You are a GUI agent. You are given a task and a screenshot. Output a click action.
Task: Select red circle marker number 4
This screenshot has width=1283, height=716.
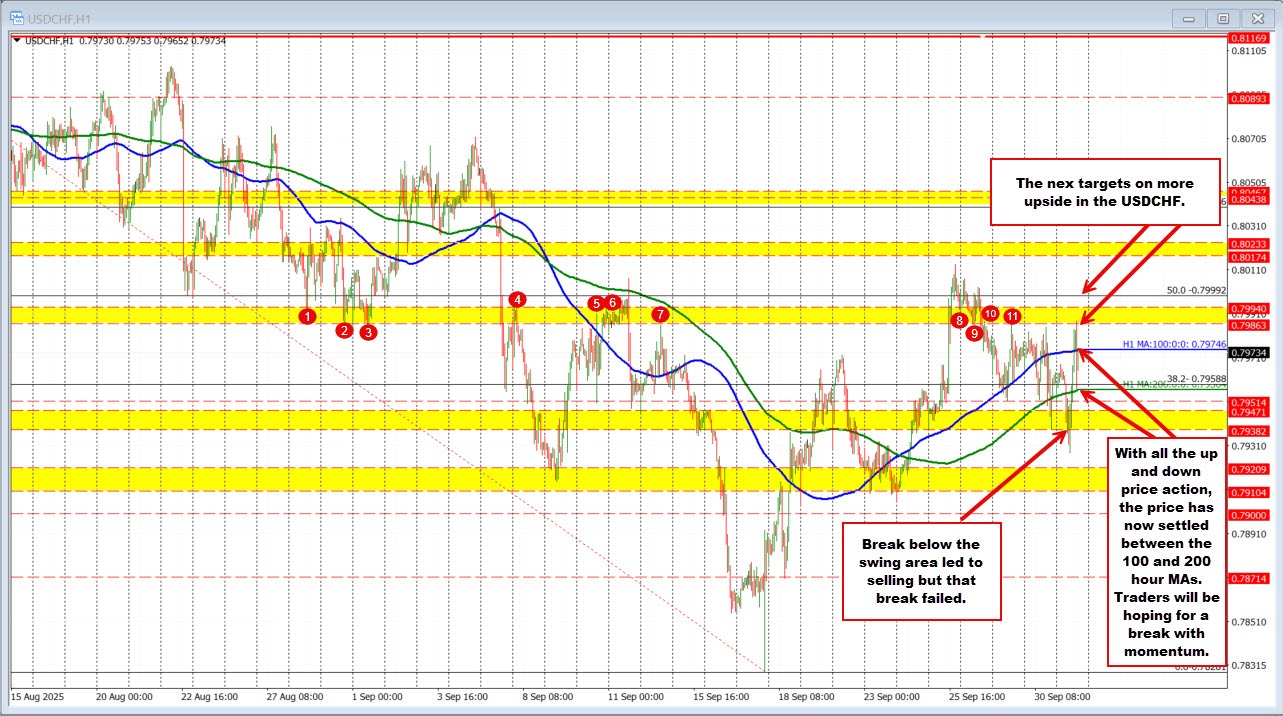pyautogui.click(x=517, y=299)
